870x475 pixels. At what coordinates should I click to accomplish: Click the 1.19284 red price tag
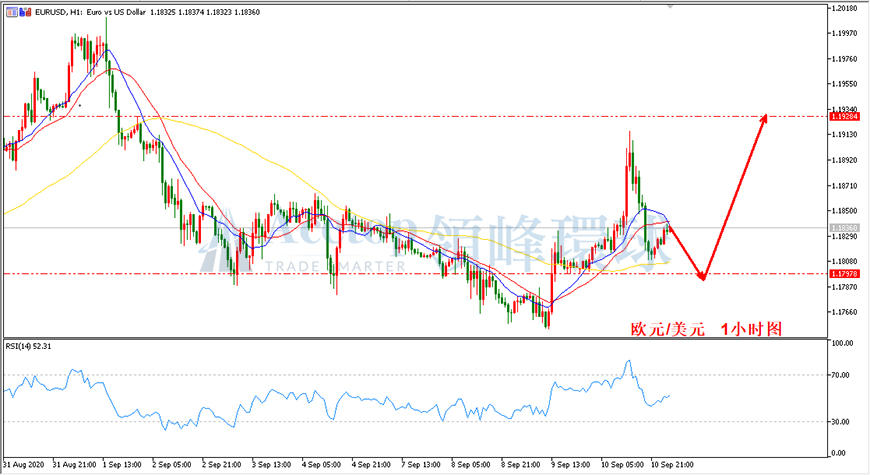(844, 117)
